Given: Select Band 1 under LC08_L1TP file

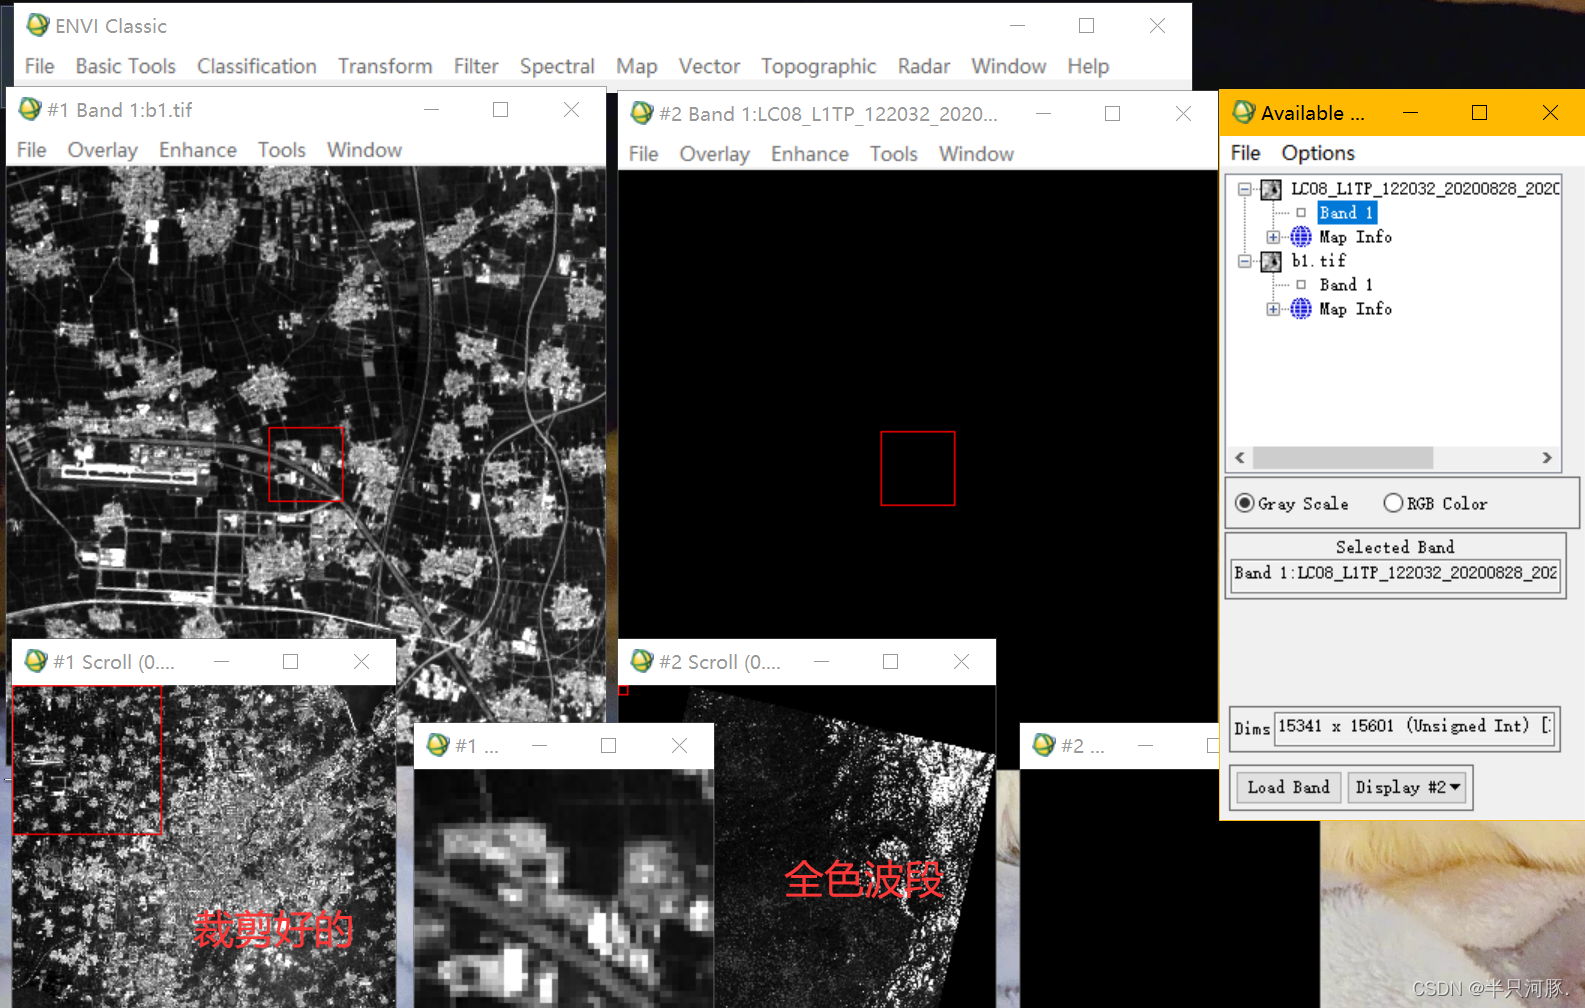Looking at the screenshot, I should 1346,213.
